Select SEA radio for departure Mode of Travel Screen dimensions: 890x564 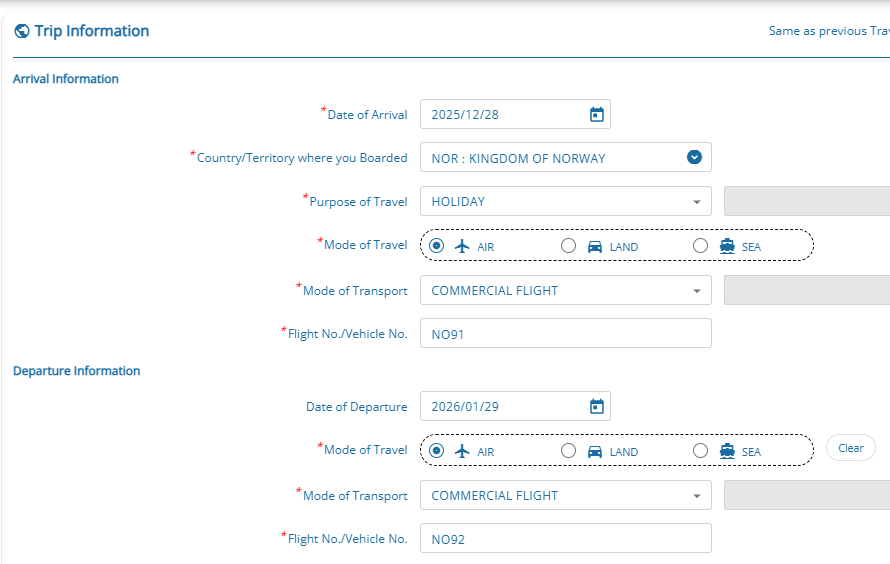[700, 451]
